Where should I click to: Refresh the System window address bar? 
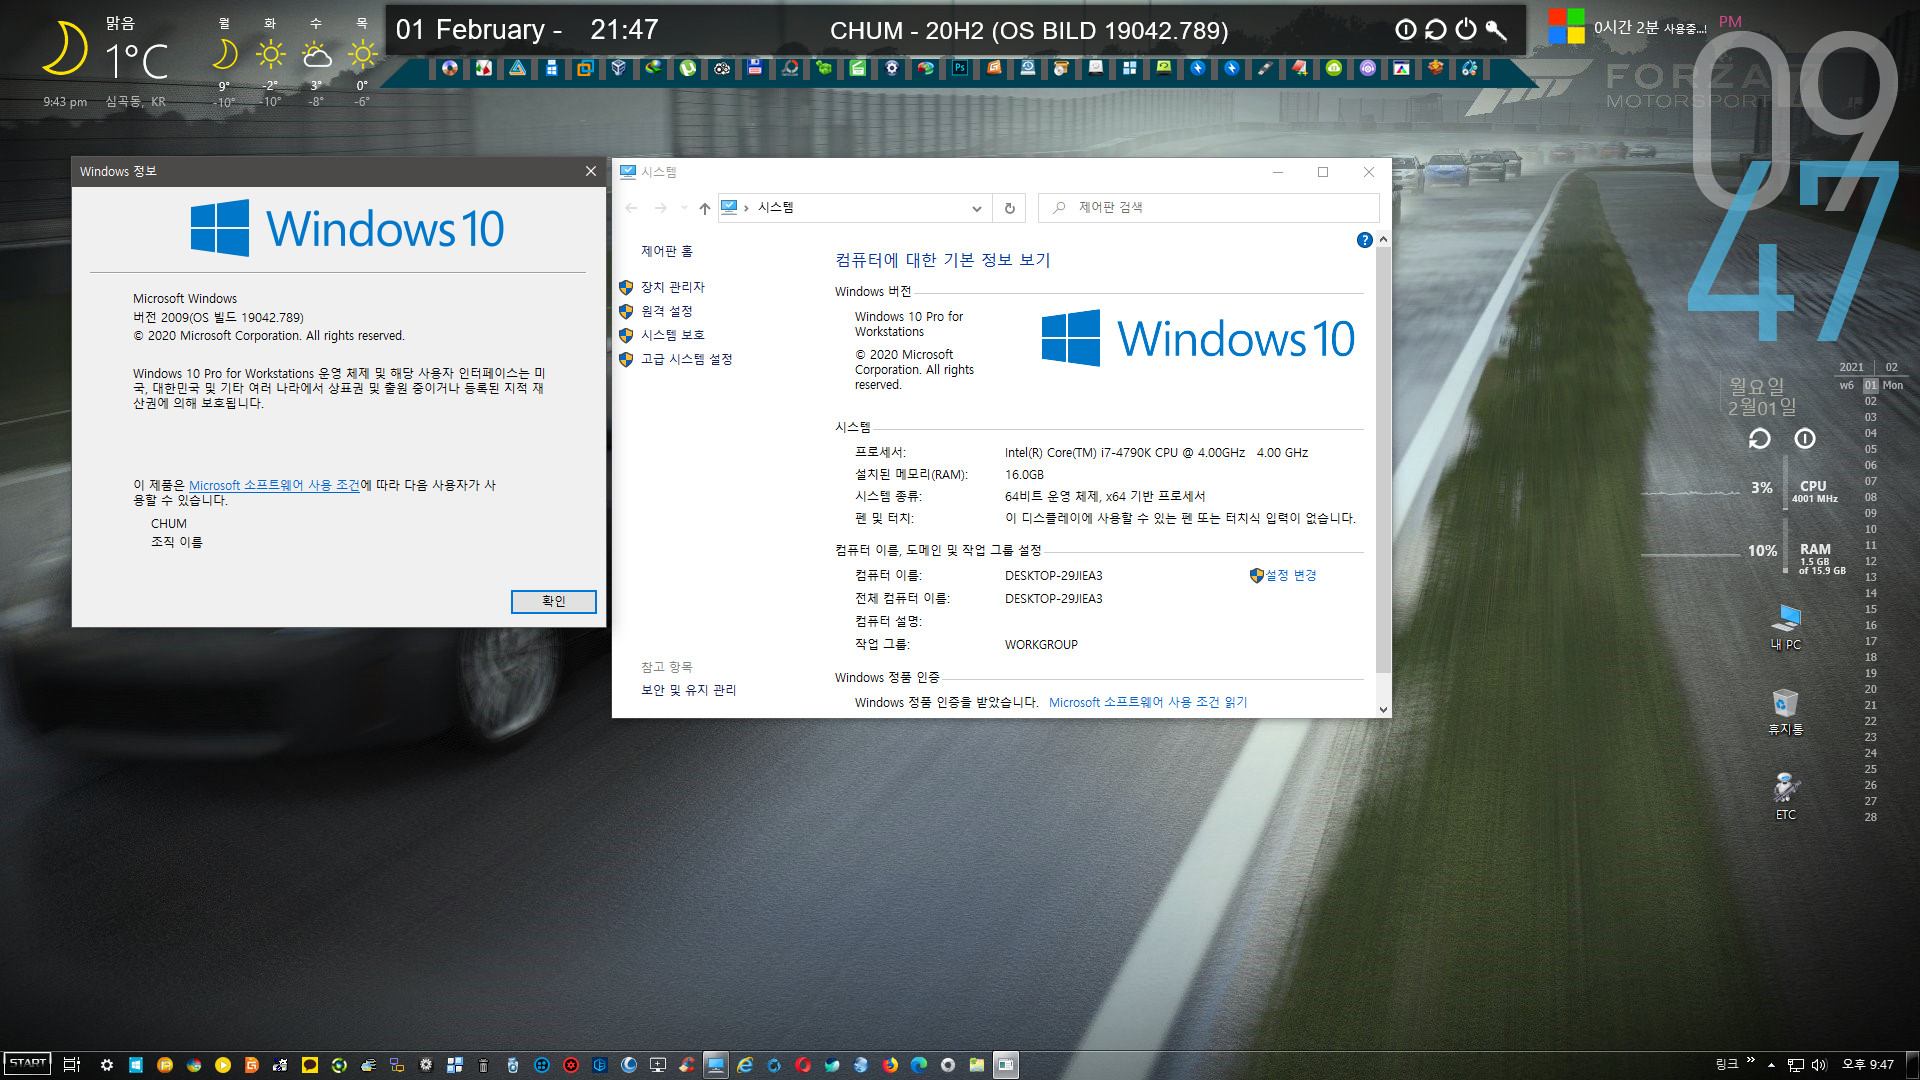coord(1009,208)
